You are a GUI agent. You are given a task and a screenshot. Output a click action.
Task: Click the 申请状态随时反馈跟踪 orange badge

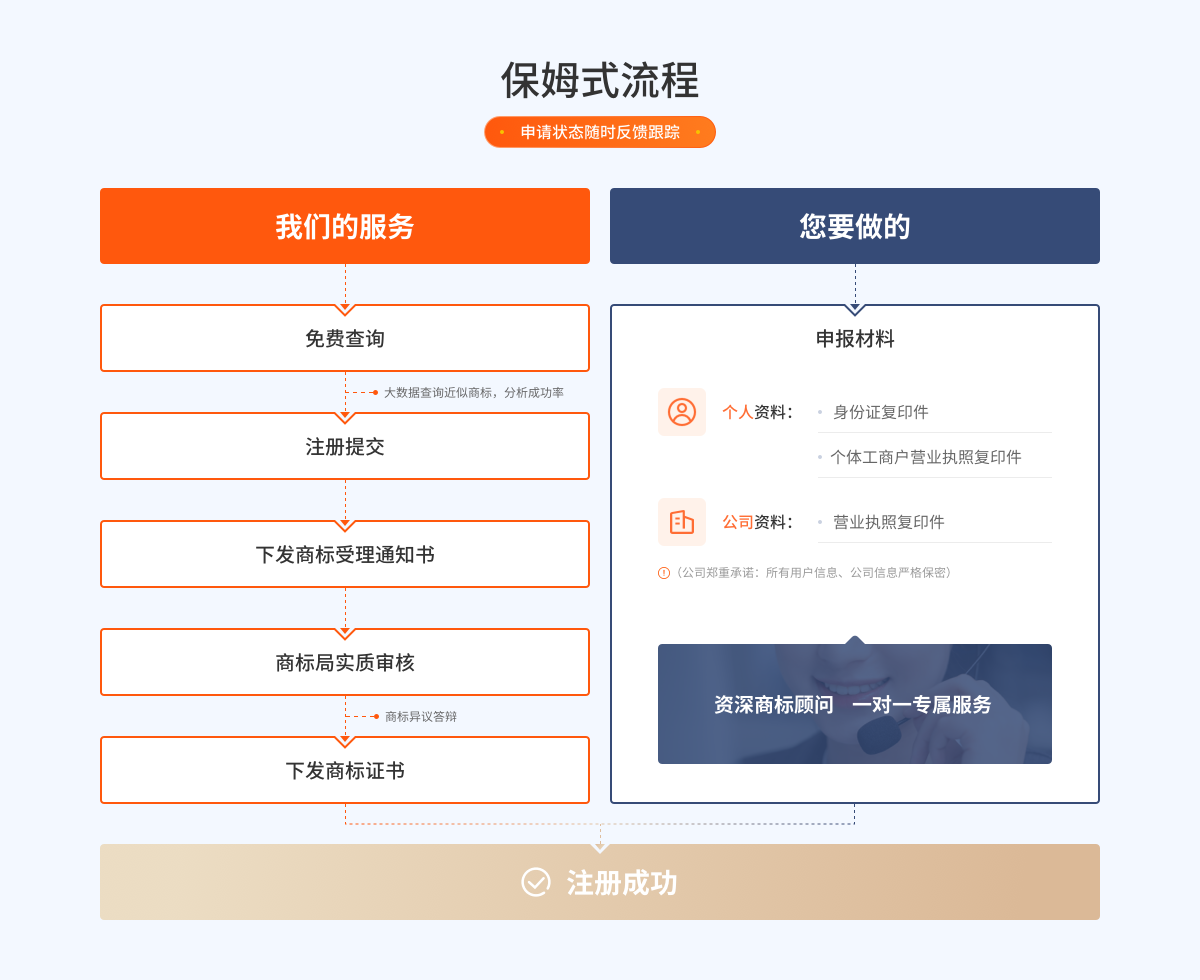pos(600,132)
